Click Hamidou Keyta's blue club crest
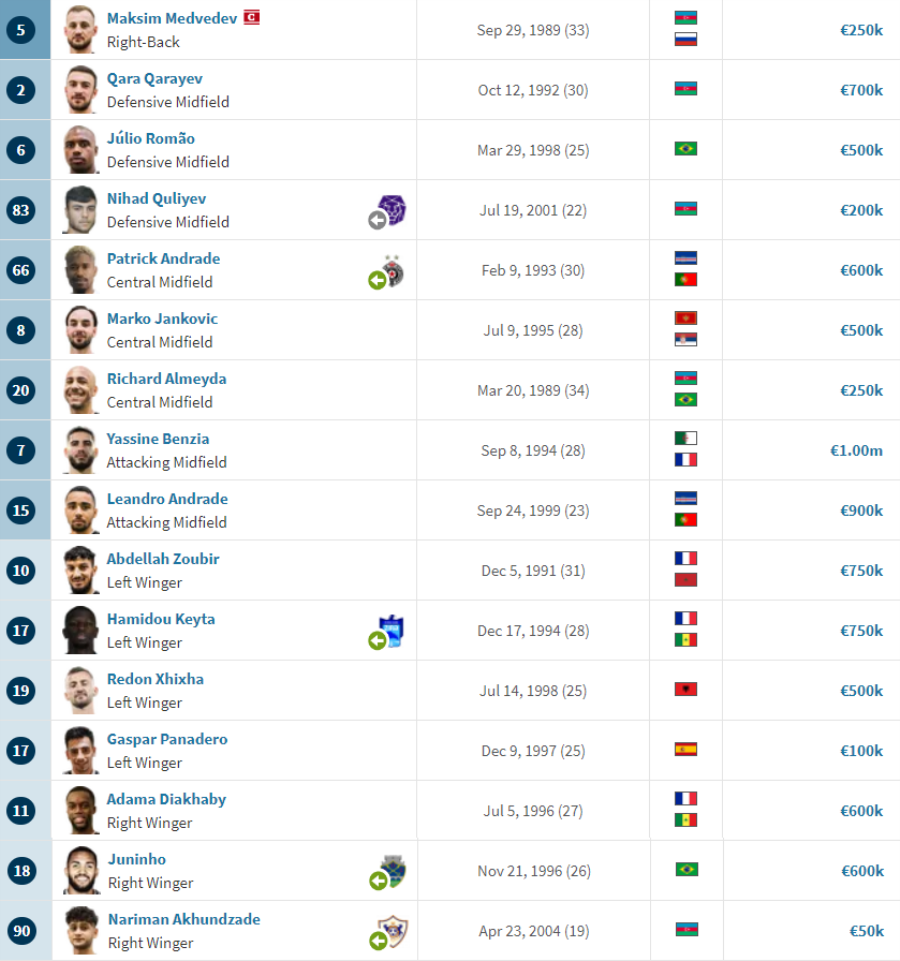 pyautogui.click(x=391, y=630)
